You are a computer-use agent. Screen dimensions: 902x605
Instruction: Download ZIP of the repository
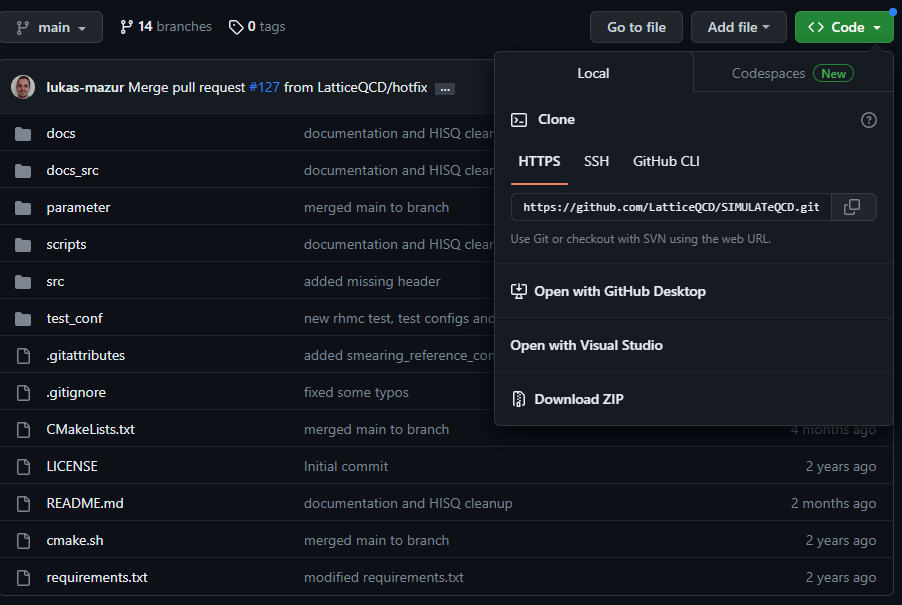point(694,399)
